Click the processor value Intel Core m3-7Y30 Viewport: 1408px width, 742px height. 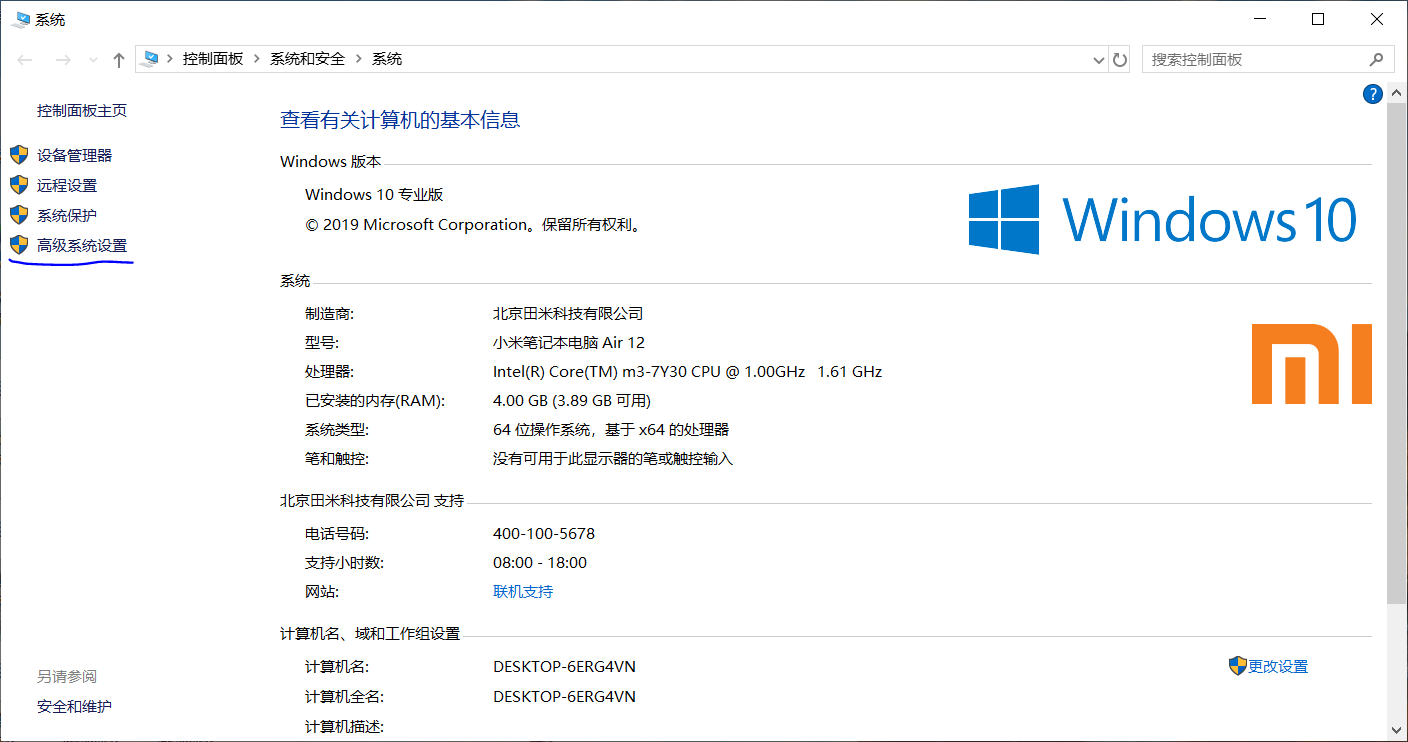(687, 372)
